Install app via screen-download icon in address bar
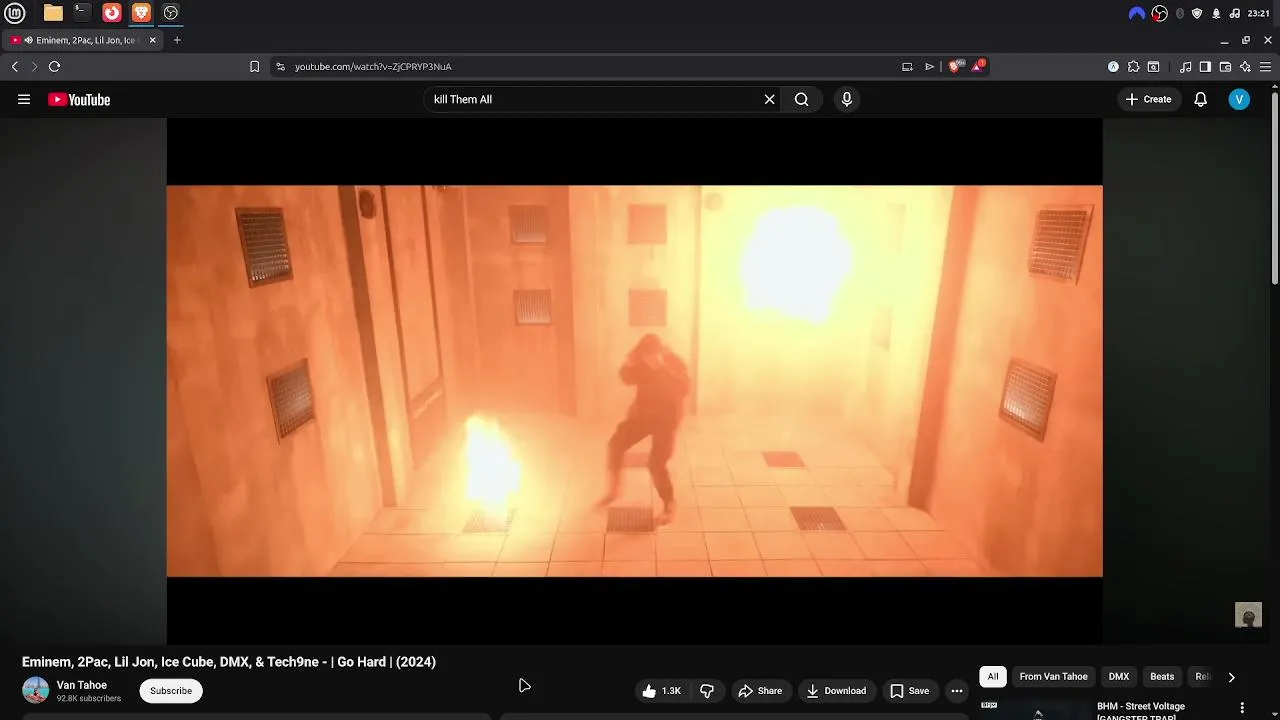The width and height of the screenshot is (1280, 720). pos(907,66)
